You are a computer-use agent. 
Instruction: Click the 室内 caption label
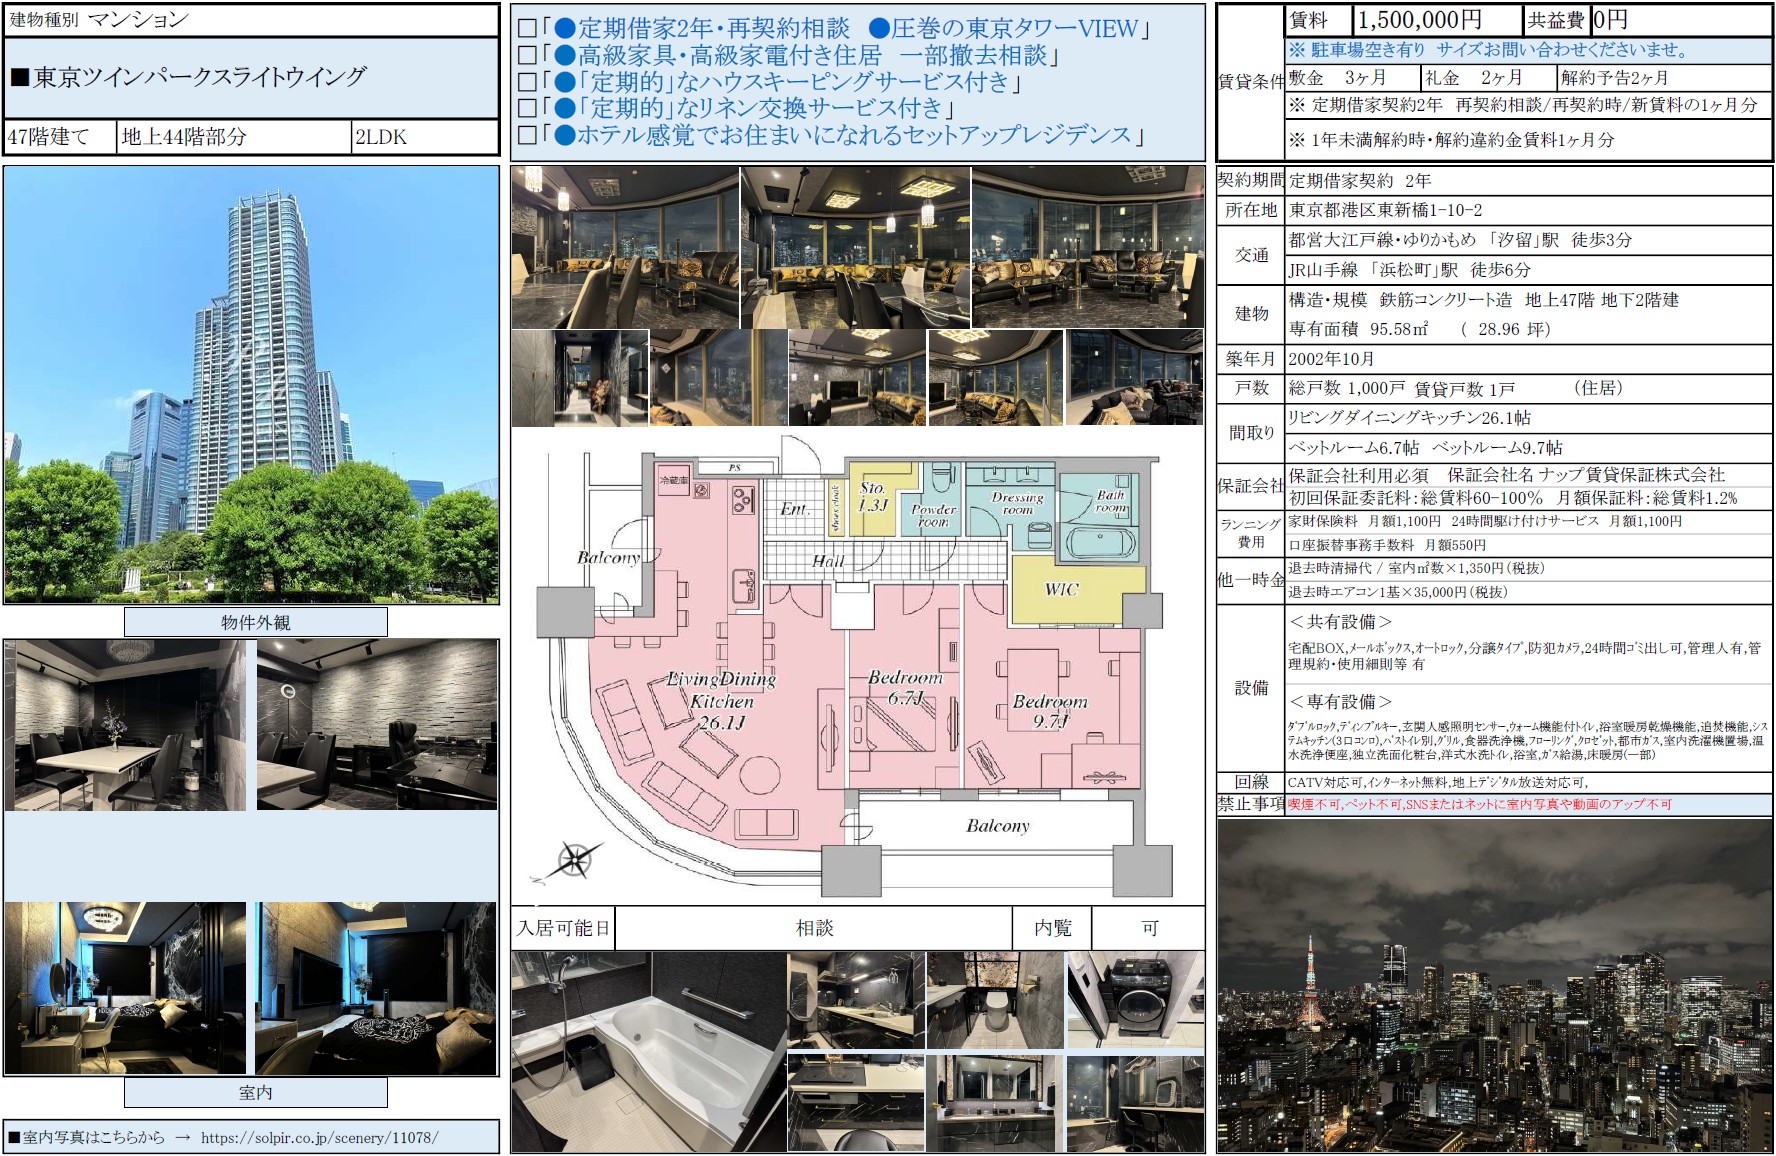255,1093
